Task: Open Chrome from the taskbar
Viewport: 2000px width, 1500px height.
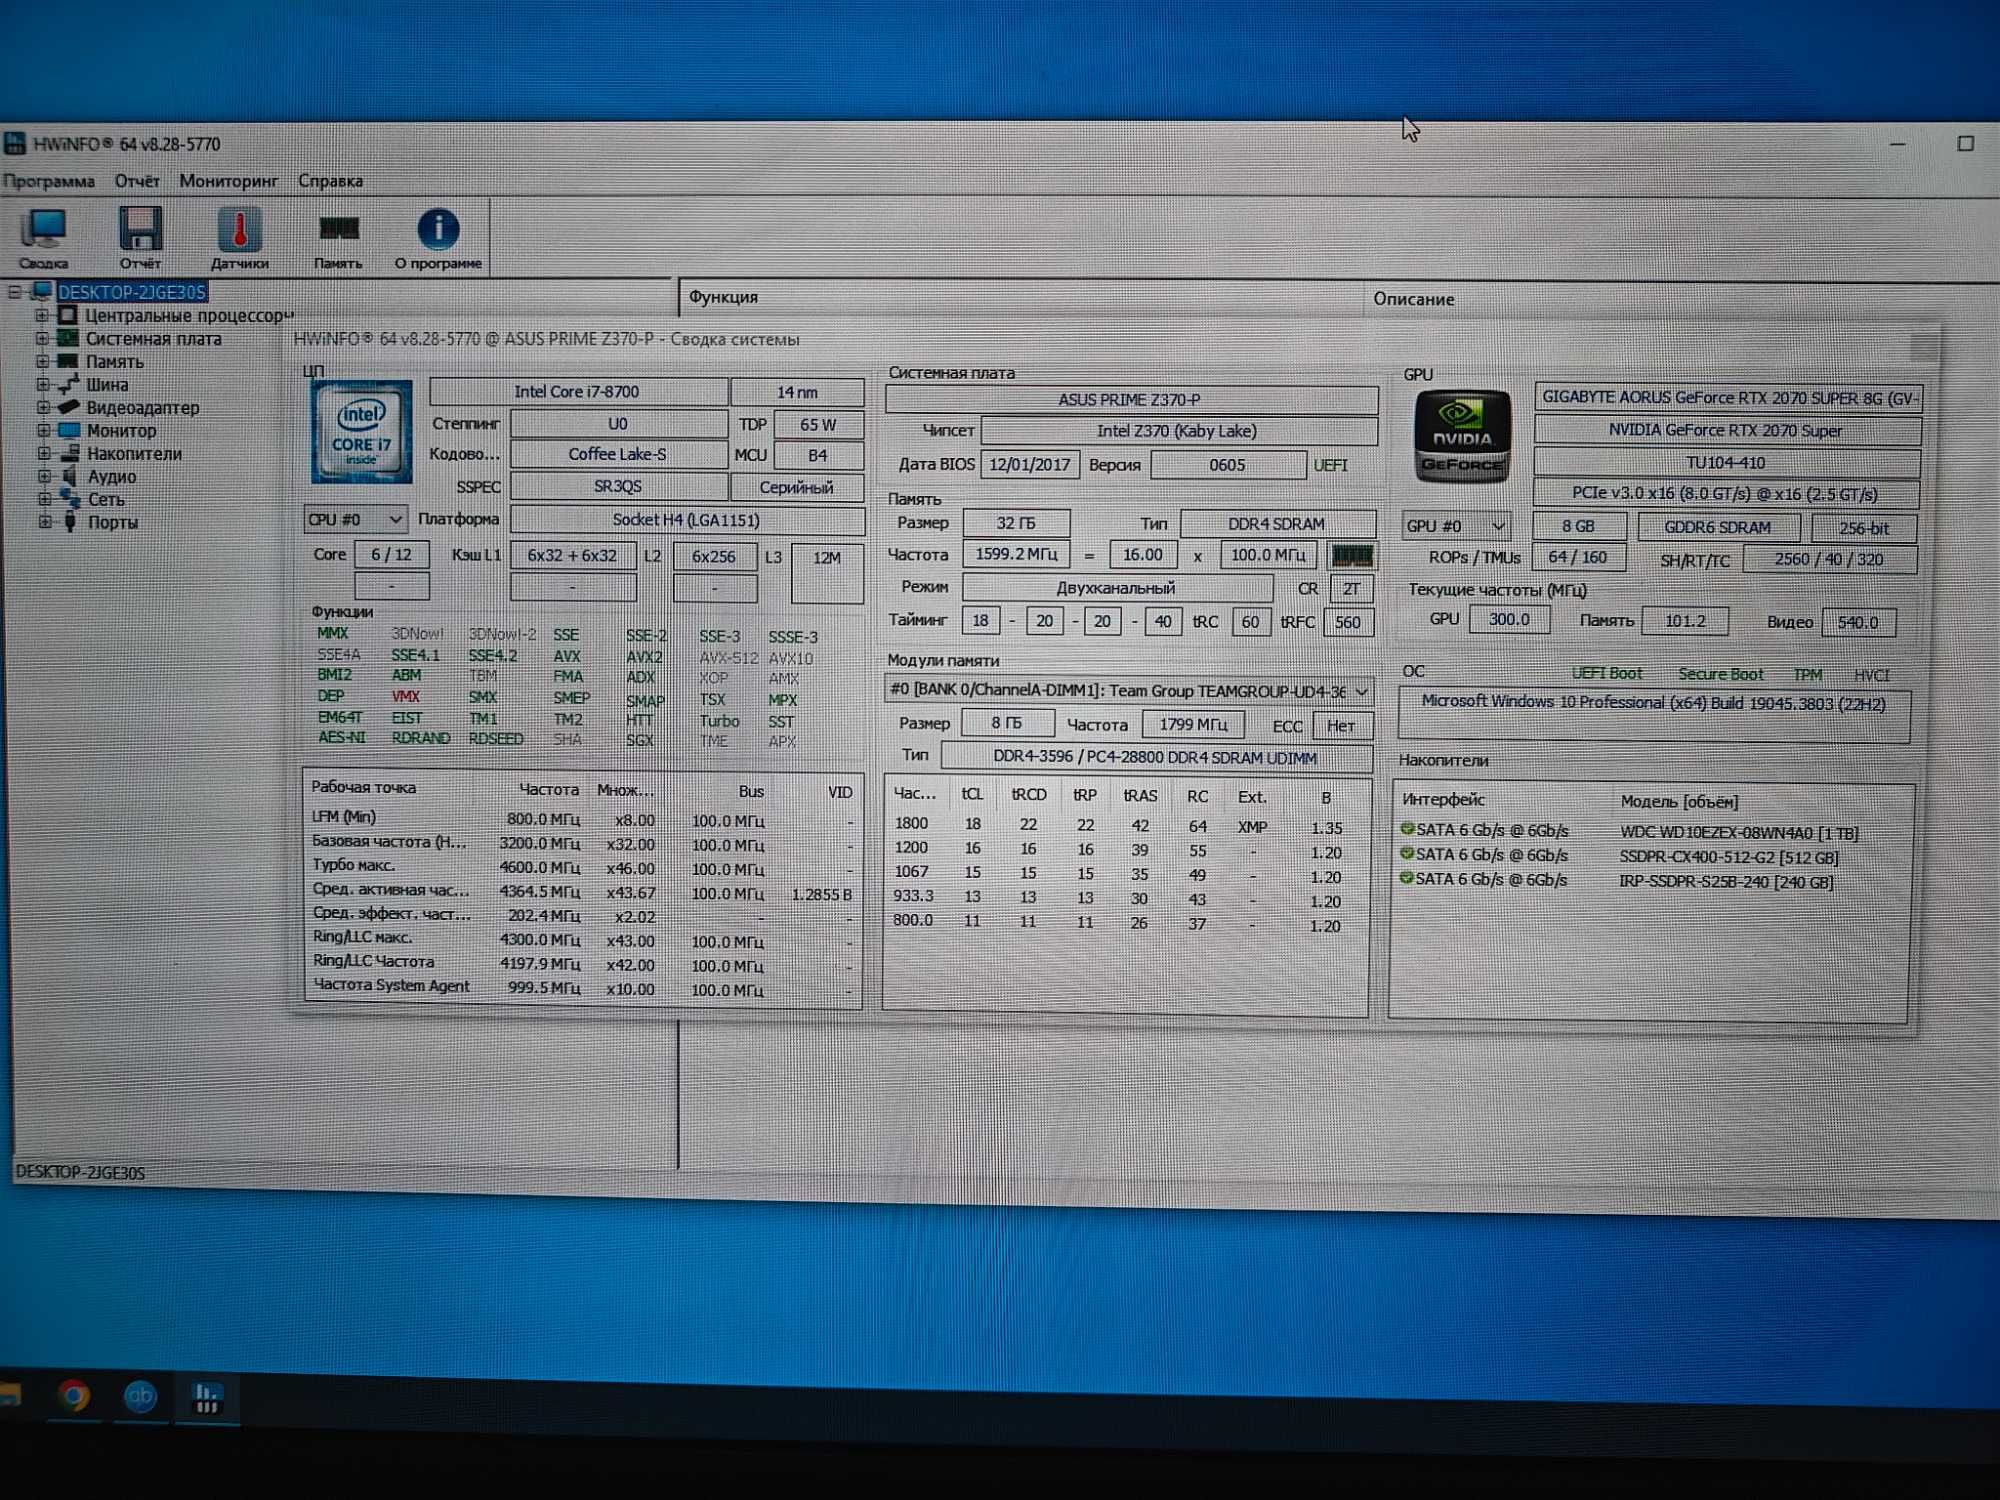Action: 73,1395
